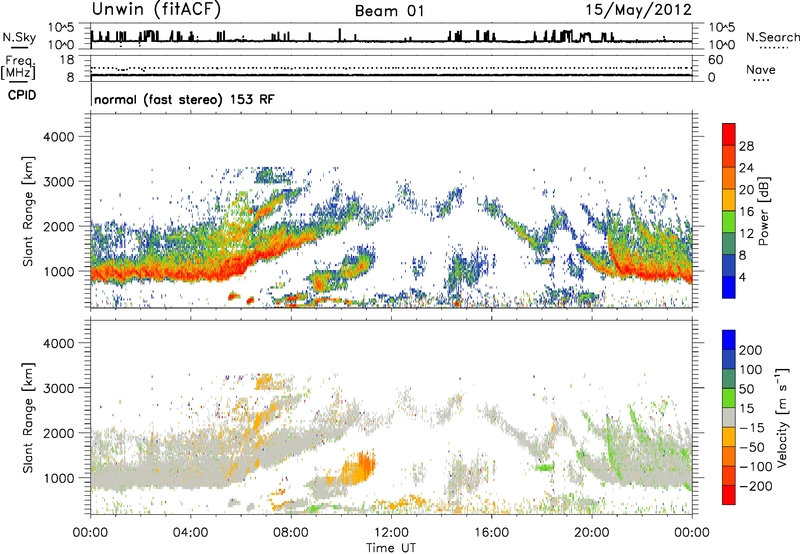Select the 'Power [dB]' colorbar title

[763, 211]
